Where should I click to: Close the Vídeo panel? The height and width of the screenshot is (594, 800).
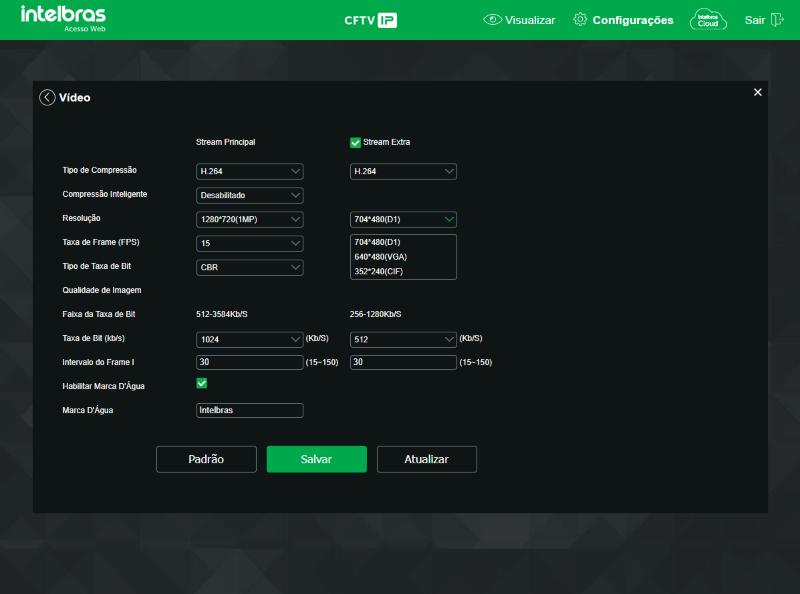pyautogui.click(x=758, y=92)
